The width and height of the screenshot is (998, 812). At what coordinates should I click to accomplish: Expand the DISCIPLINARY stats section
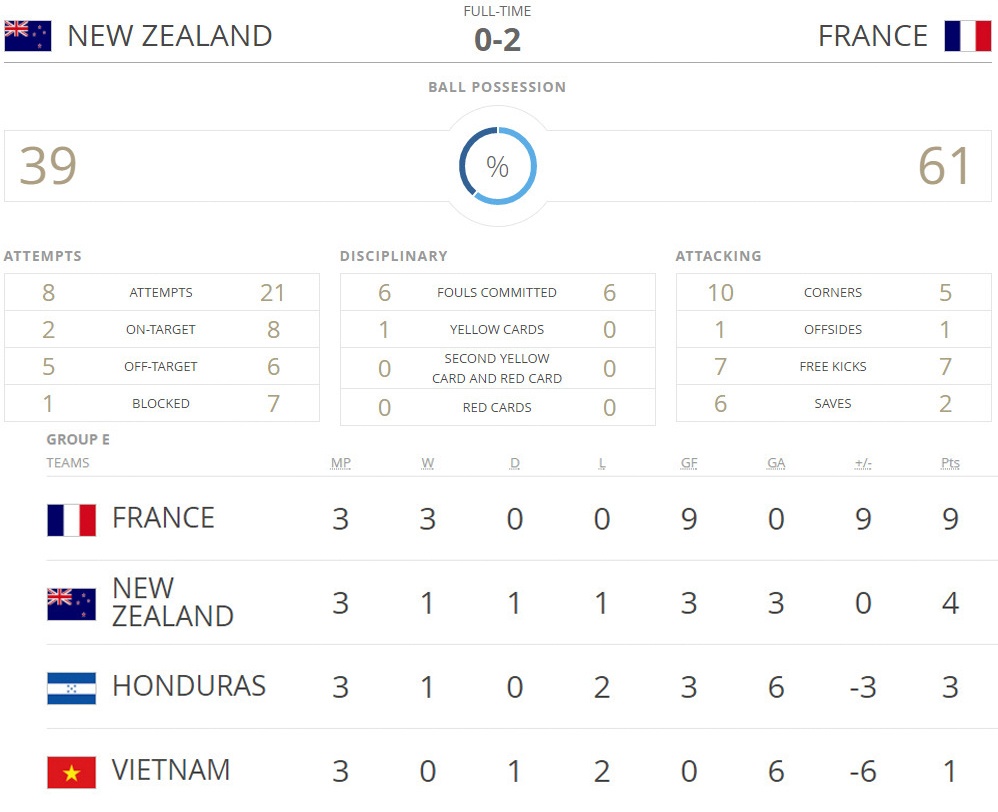click(394, 256)
